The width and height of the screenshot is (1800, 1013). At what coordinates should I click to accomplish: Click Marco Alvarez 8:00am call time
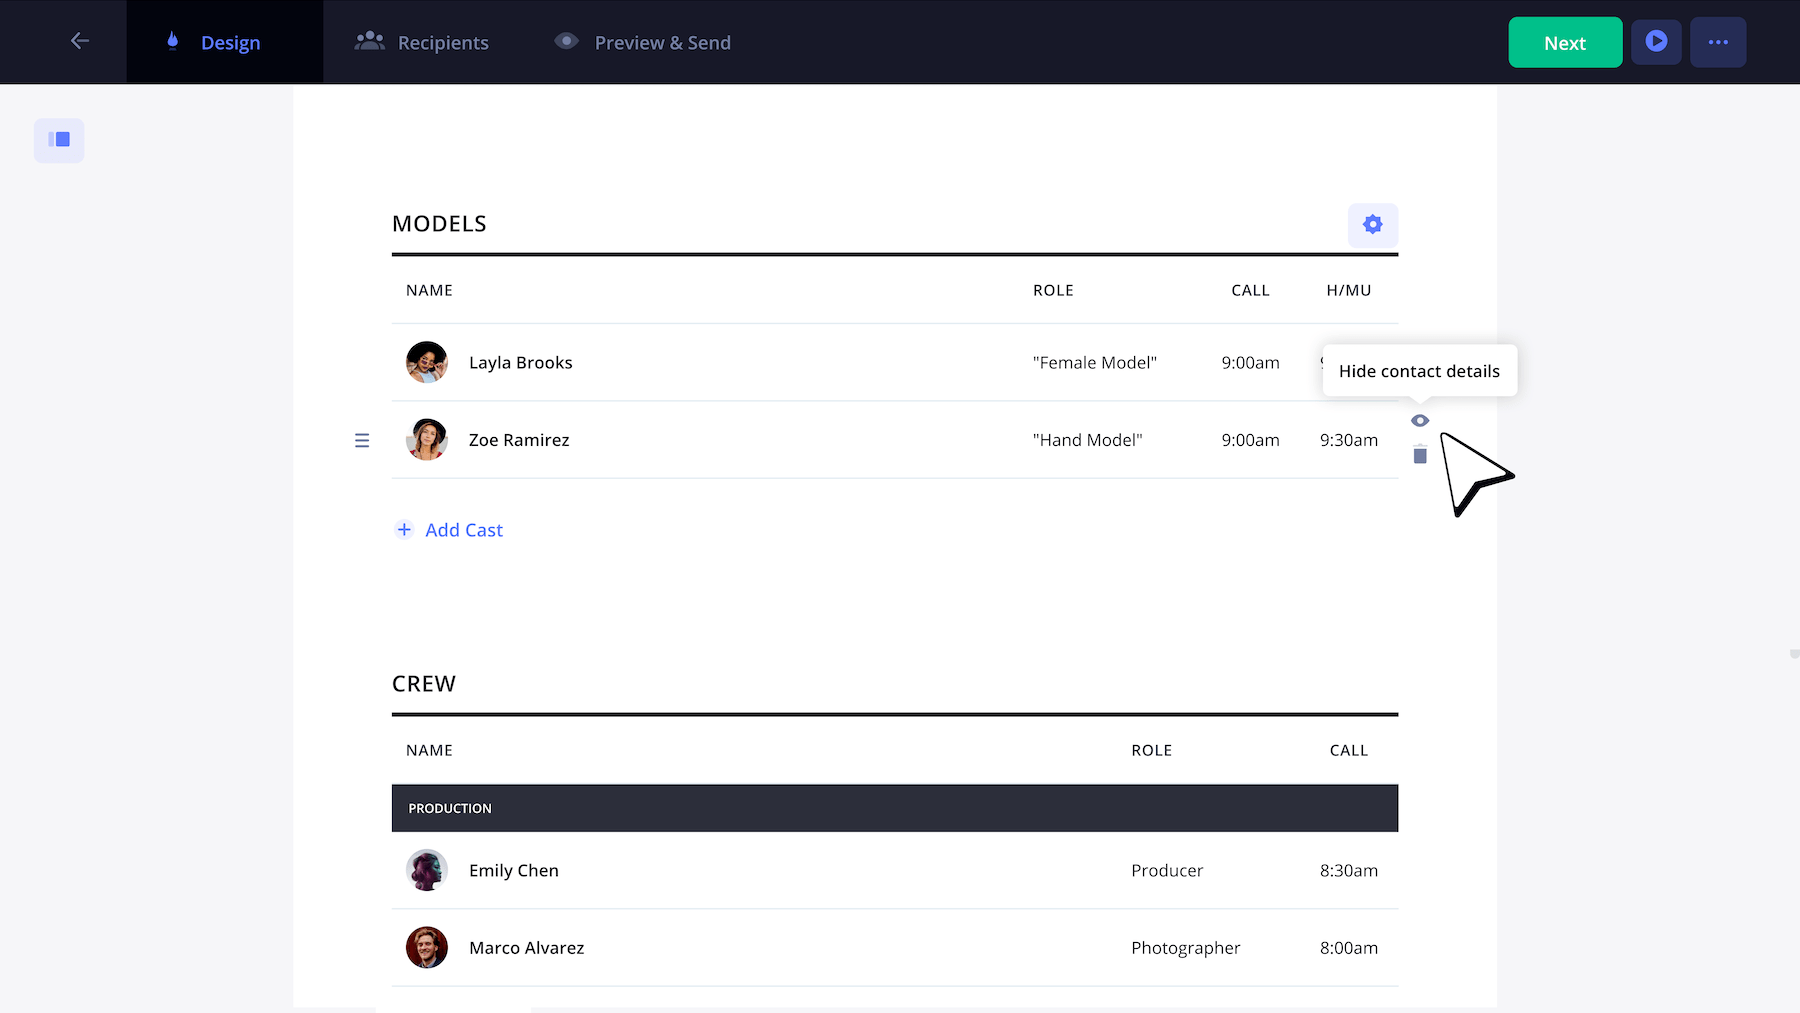click(x=1348, y=947)
